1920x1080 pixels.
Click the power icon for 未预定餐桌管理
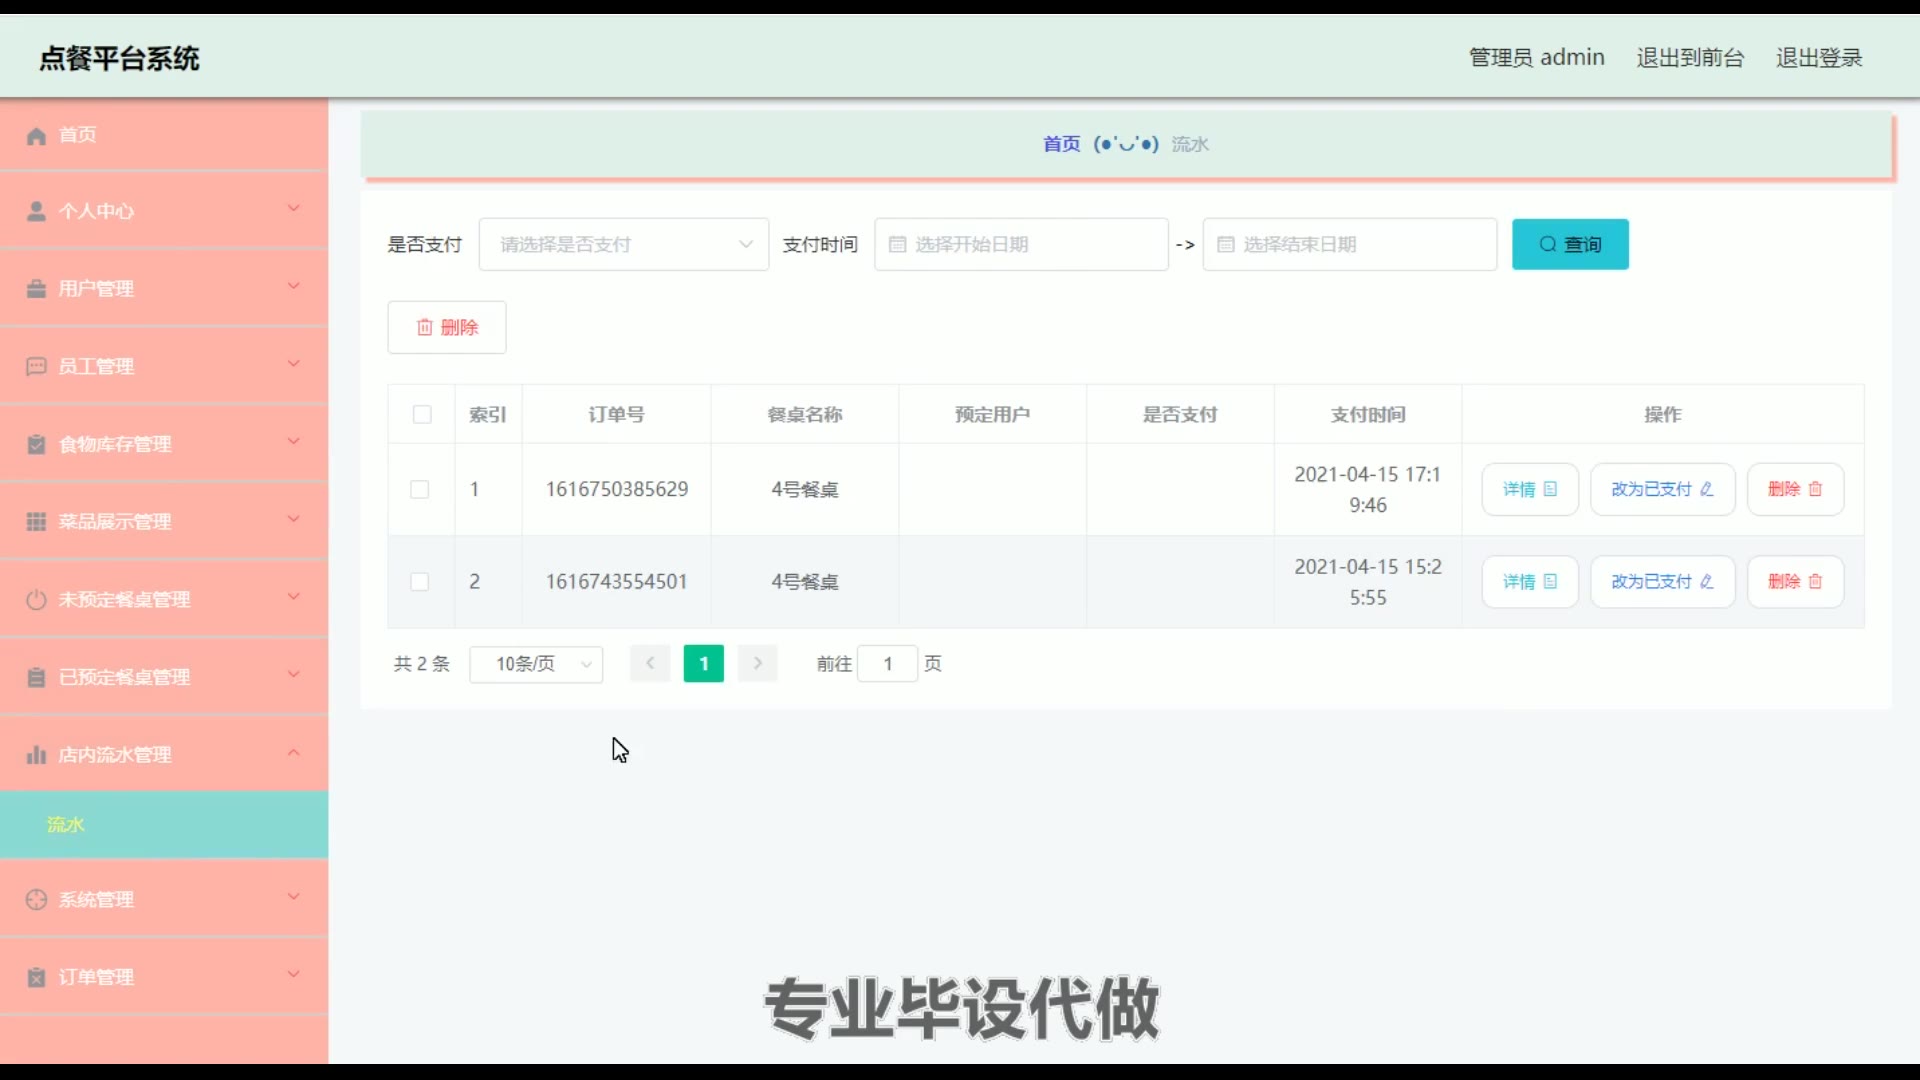[x=36, y=600]
